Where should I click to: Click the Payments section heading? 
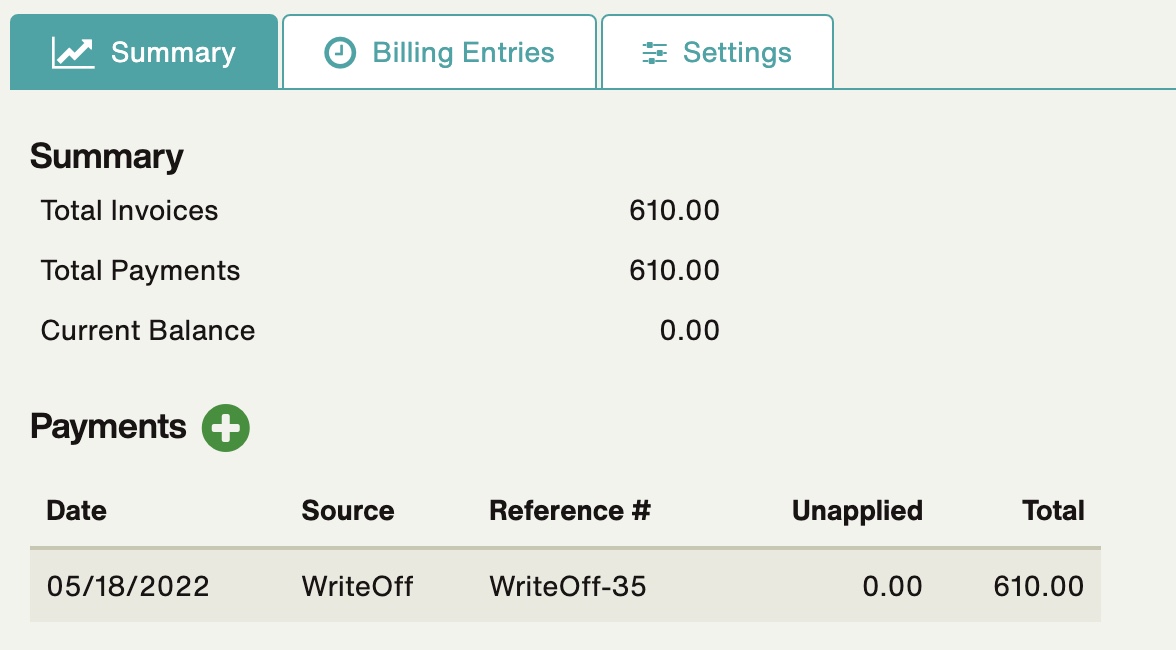click(x=108, y=427)
